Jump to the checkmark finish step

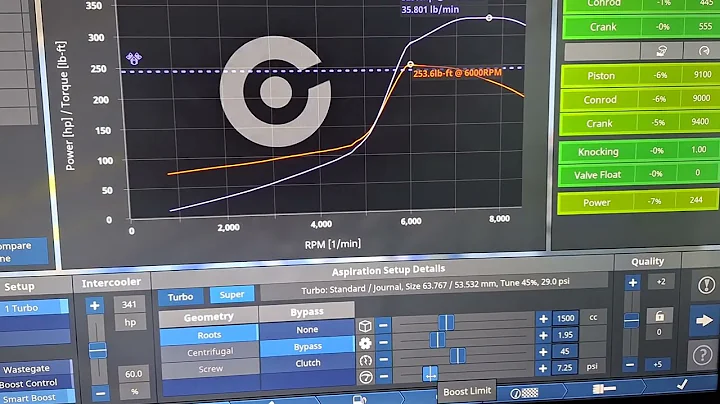click(682, 385)
